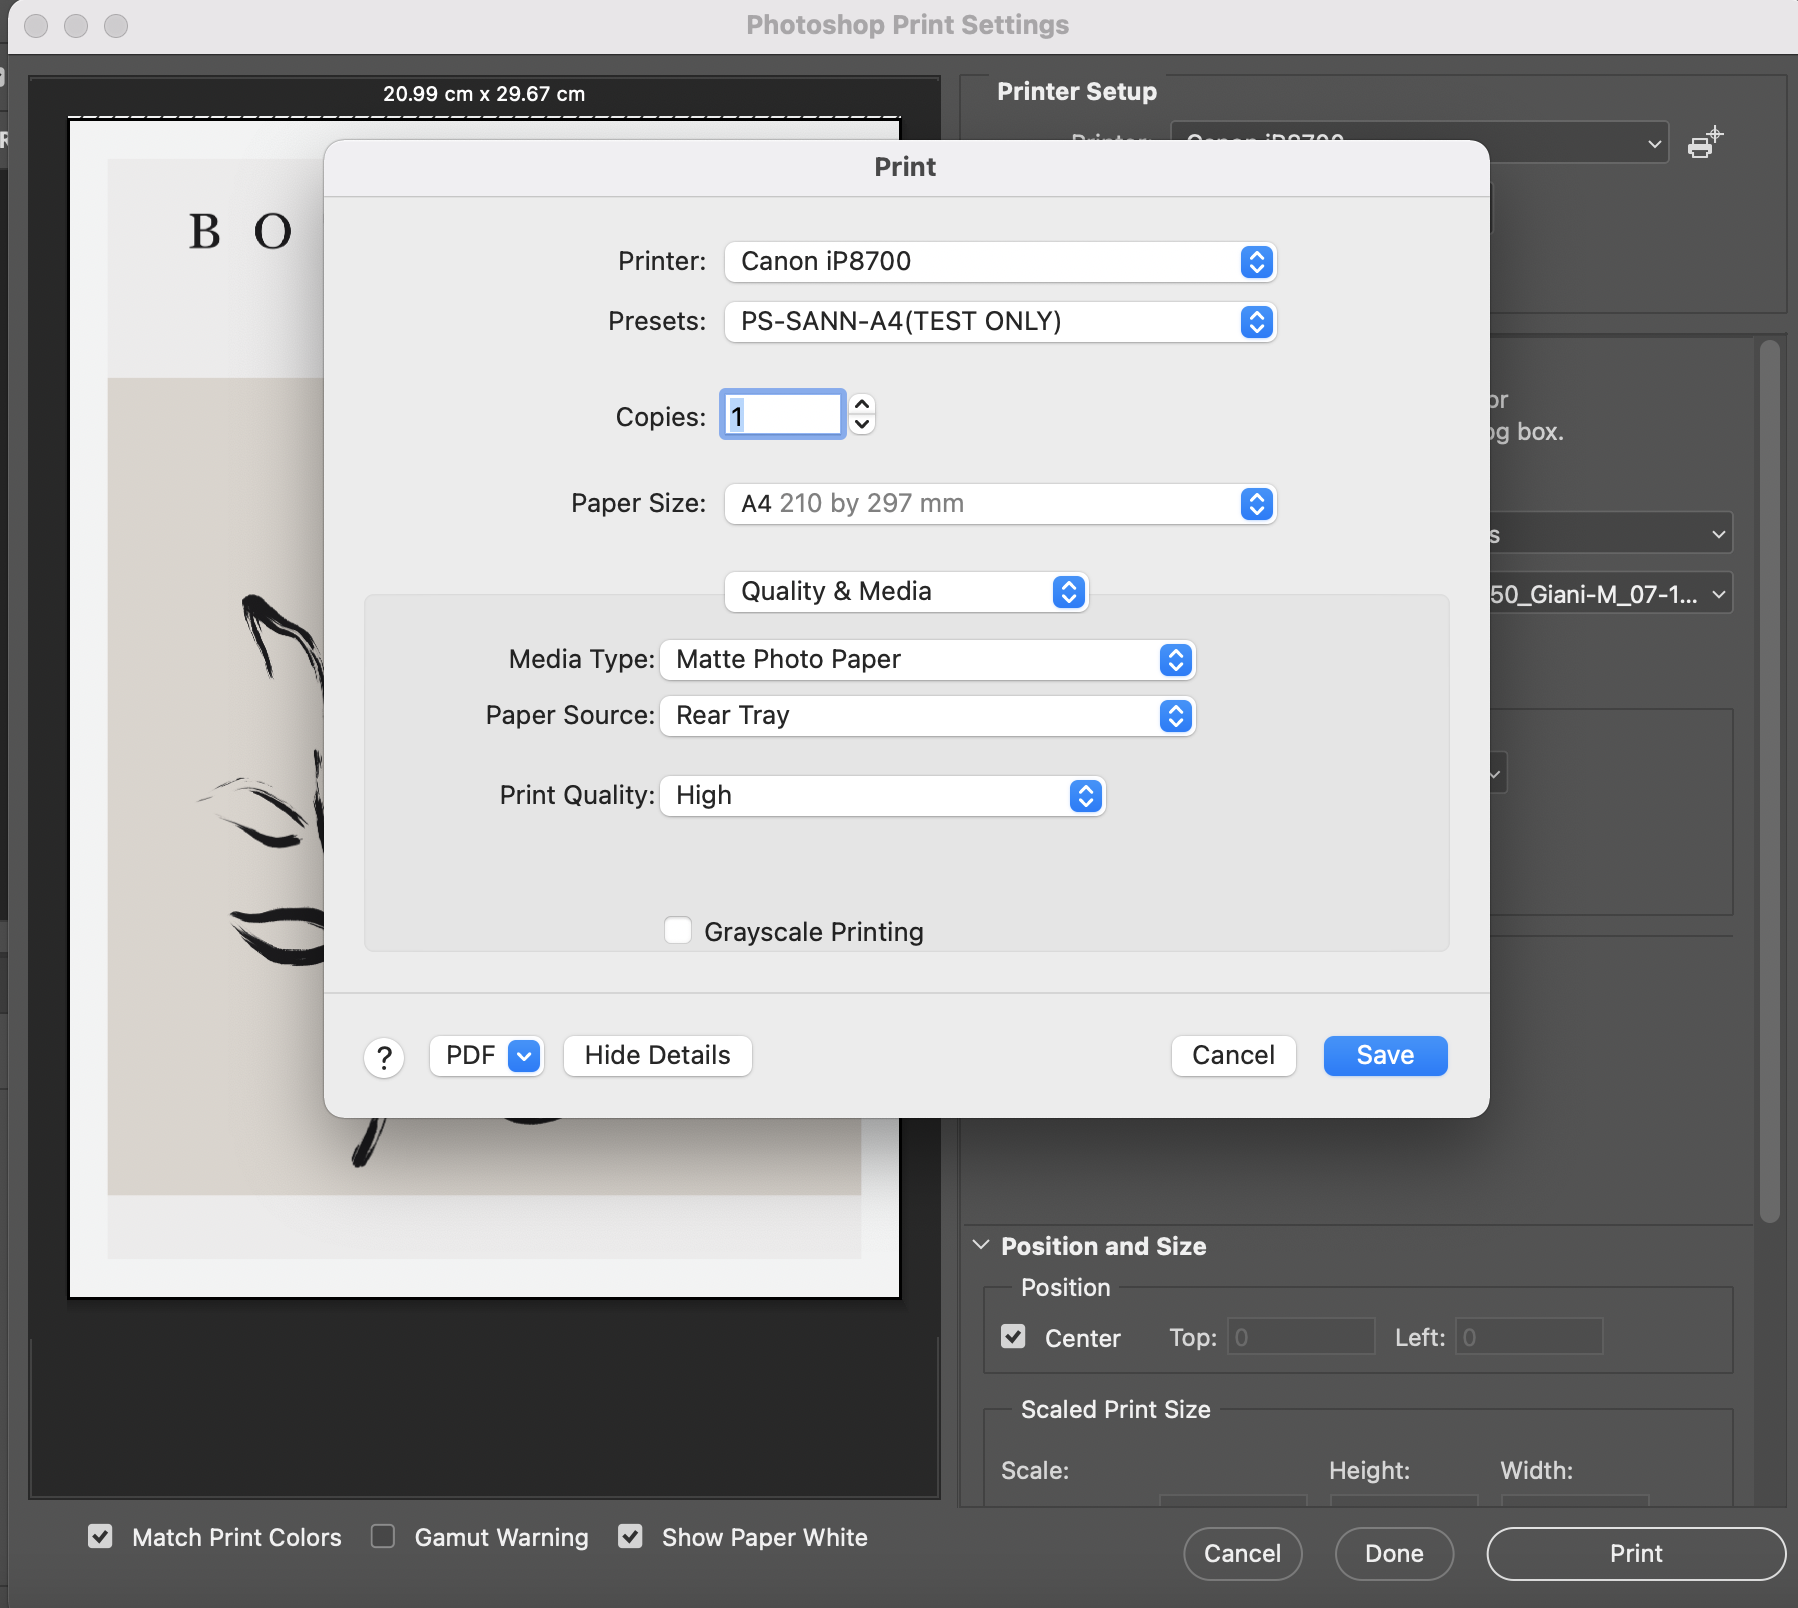The height and width of the screenshot is (1608, 1798).
Task: Toggle the Match Print Colors checkbox
Action: 100,1536
